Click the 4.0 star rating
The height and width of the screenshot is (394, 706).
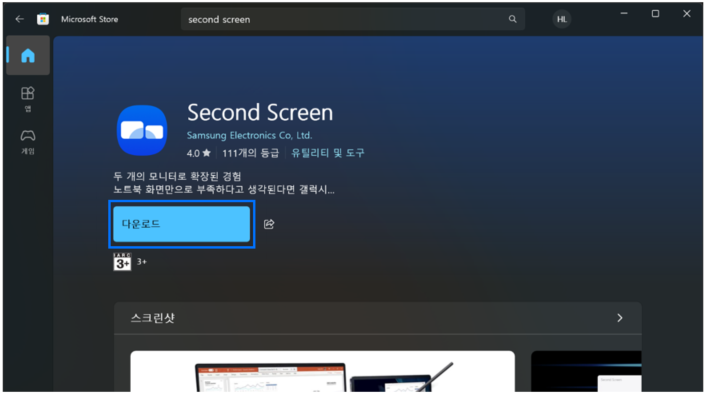pyautogui.click(x=199, y=153)
